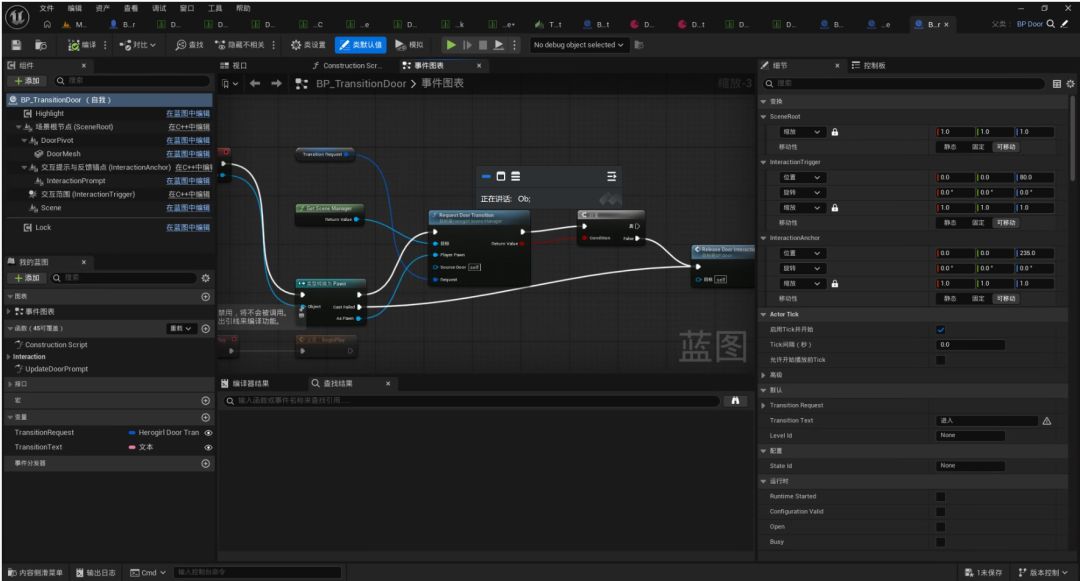The height and width of the screenshot is (581, 1080).
Task: Open the 查找 find tool in the toolbar
Action: tap(189, 45)
